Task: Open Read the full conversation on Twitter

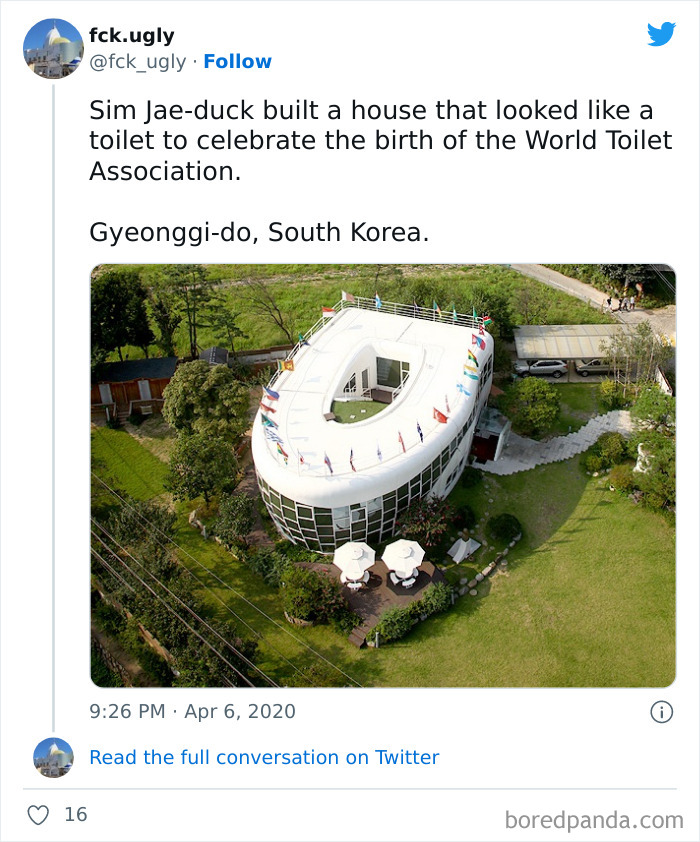Action: coord(263,757)
